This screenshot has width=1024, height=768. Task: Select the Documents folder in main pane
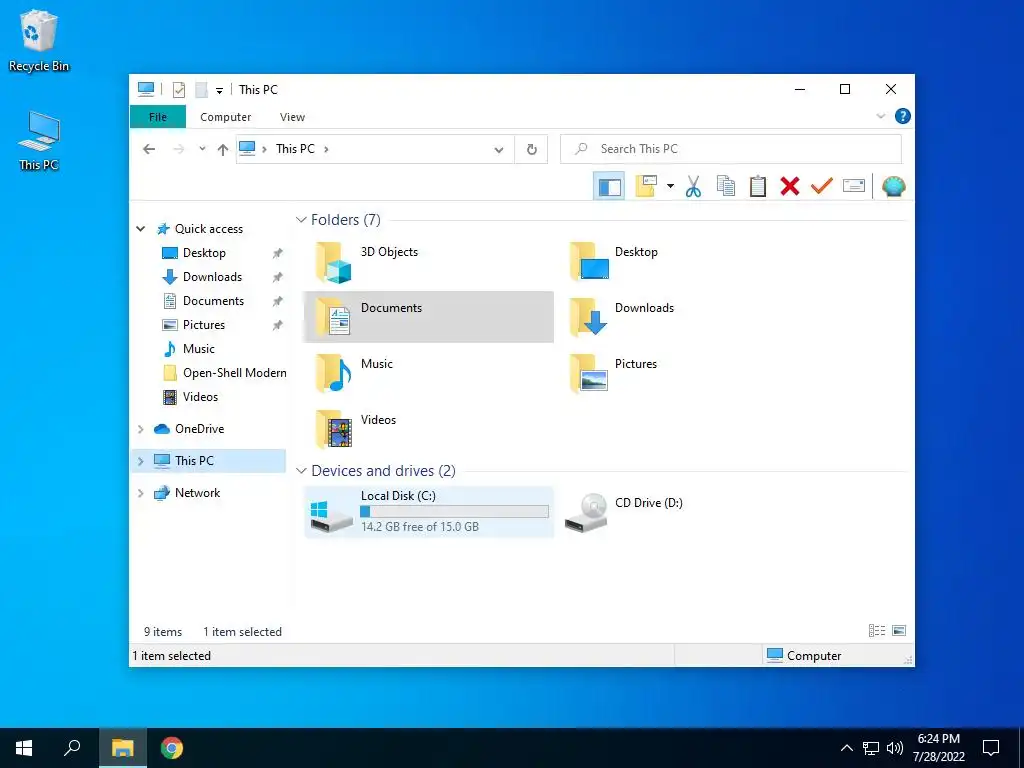click(x=428, y=317)
